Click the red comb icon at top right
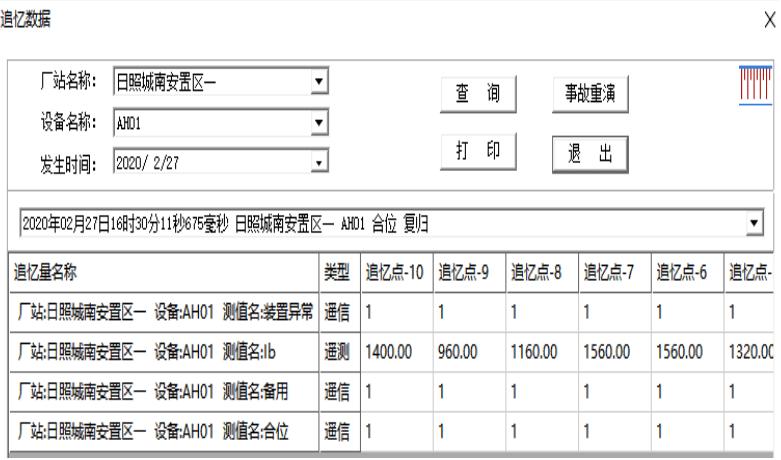 [755, 85]
